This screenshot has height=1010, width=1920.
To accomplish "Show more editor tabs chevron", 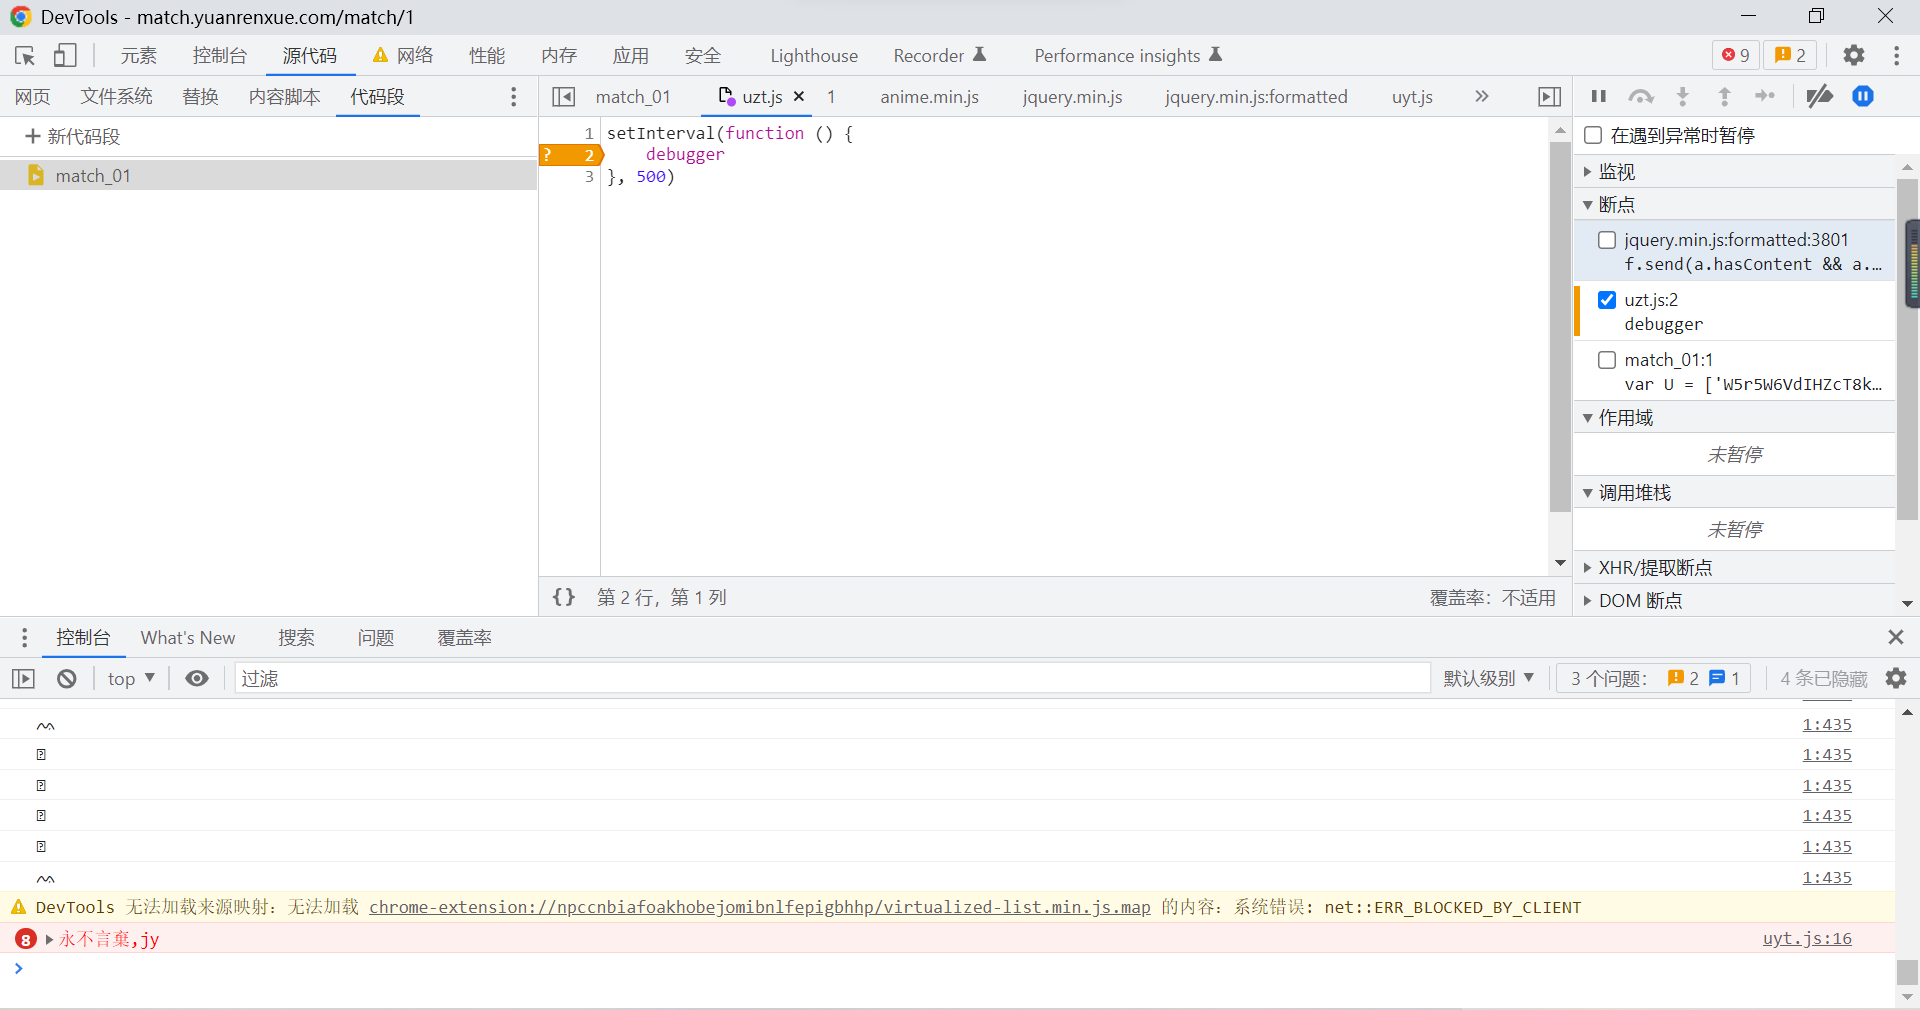I will click(x=1482, y=97).
